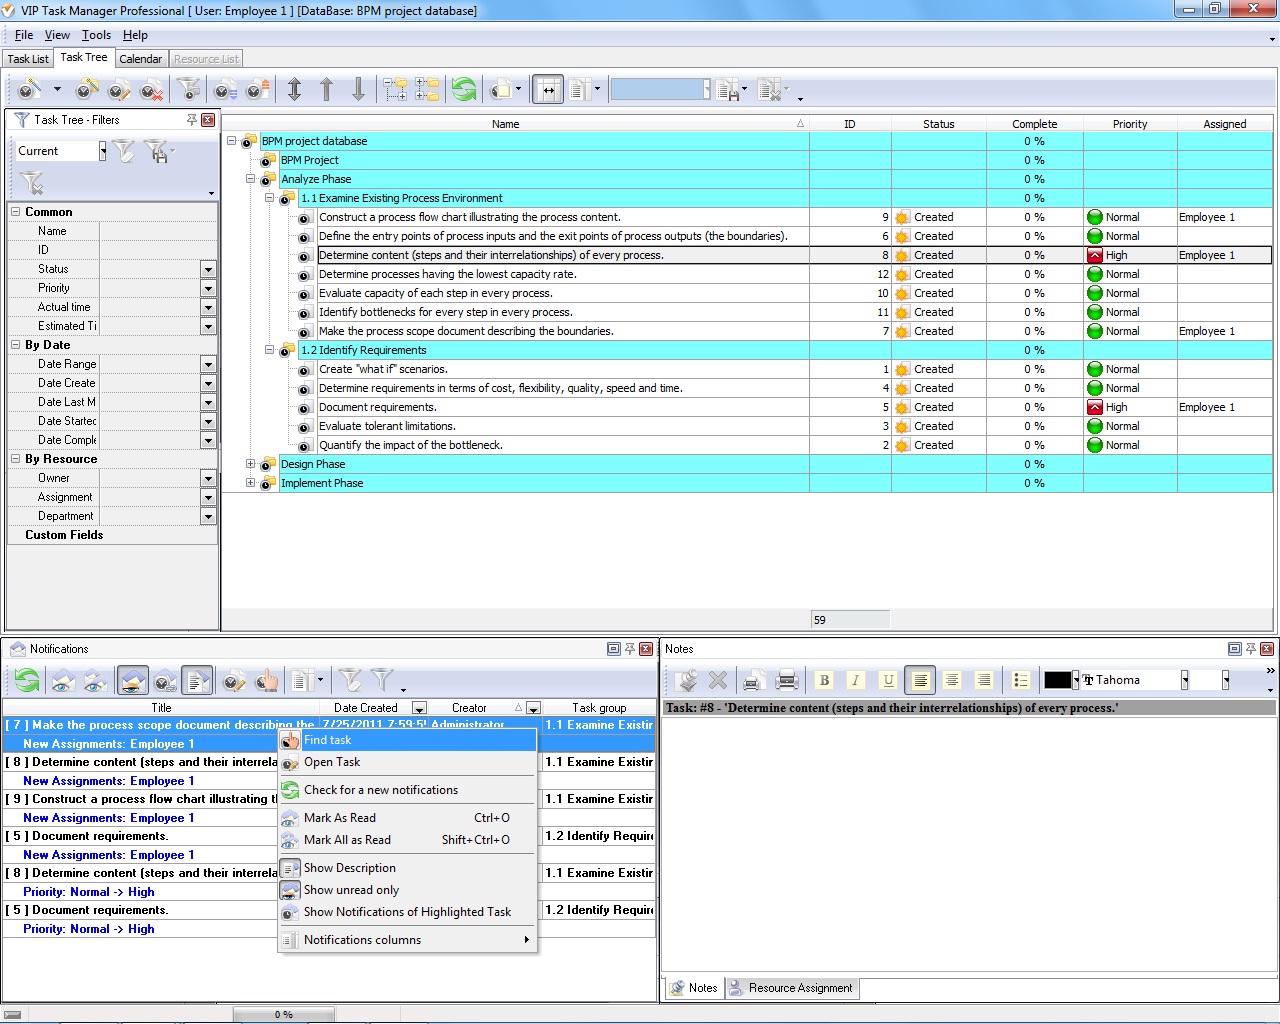Switch to the Calendar tab

pyautogui.click(x=140, y=59)
